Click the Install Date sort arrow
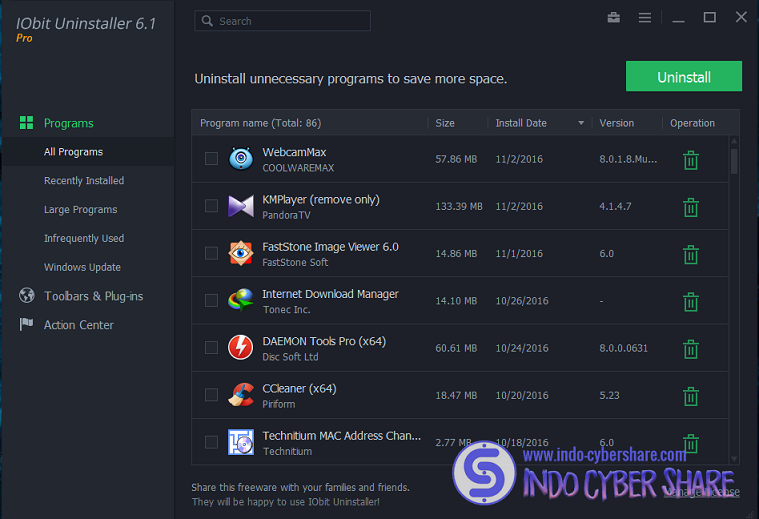 [581, 123]
